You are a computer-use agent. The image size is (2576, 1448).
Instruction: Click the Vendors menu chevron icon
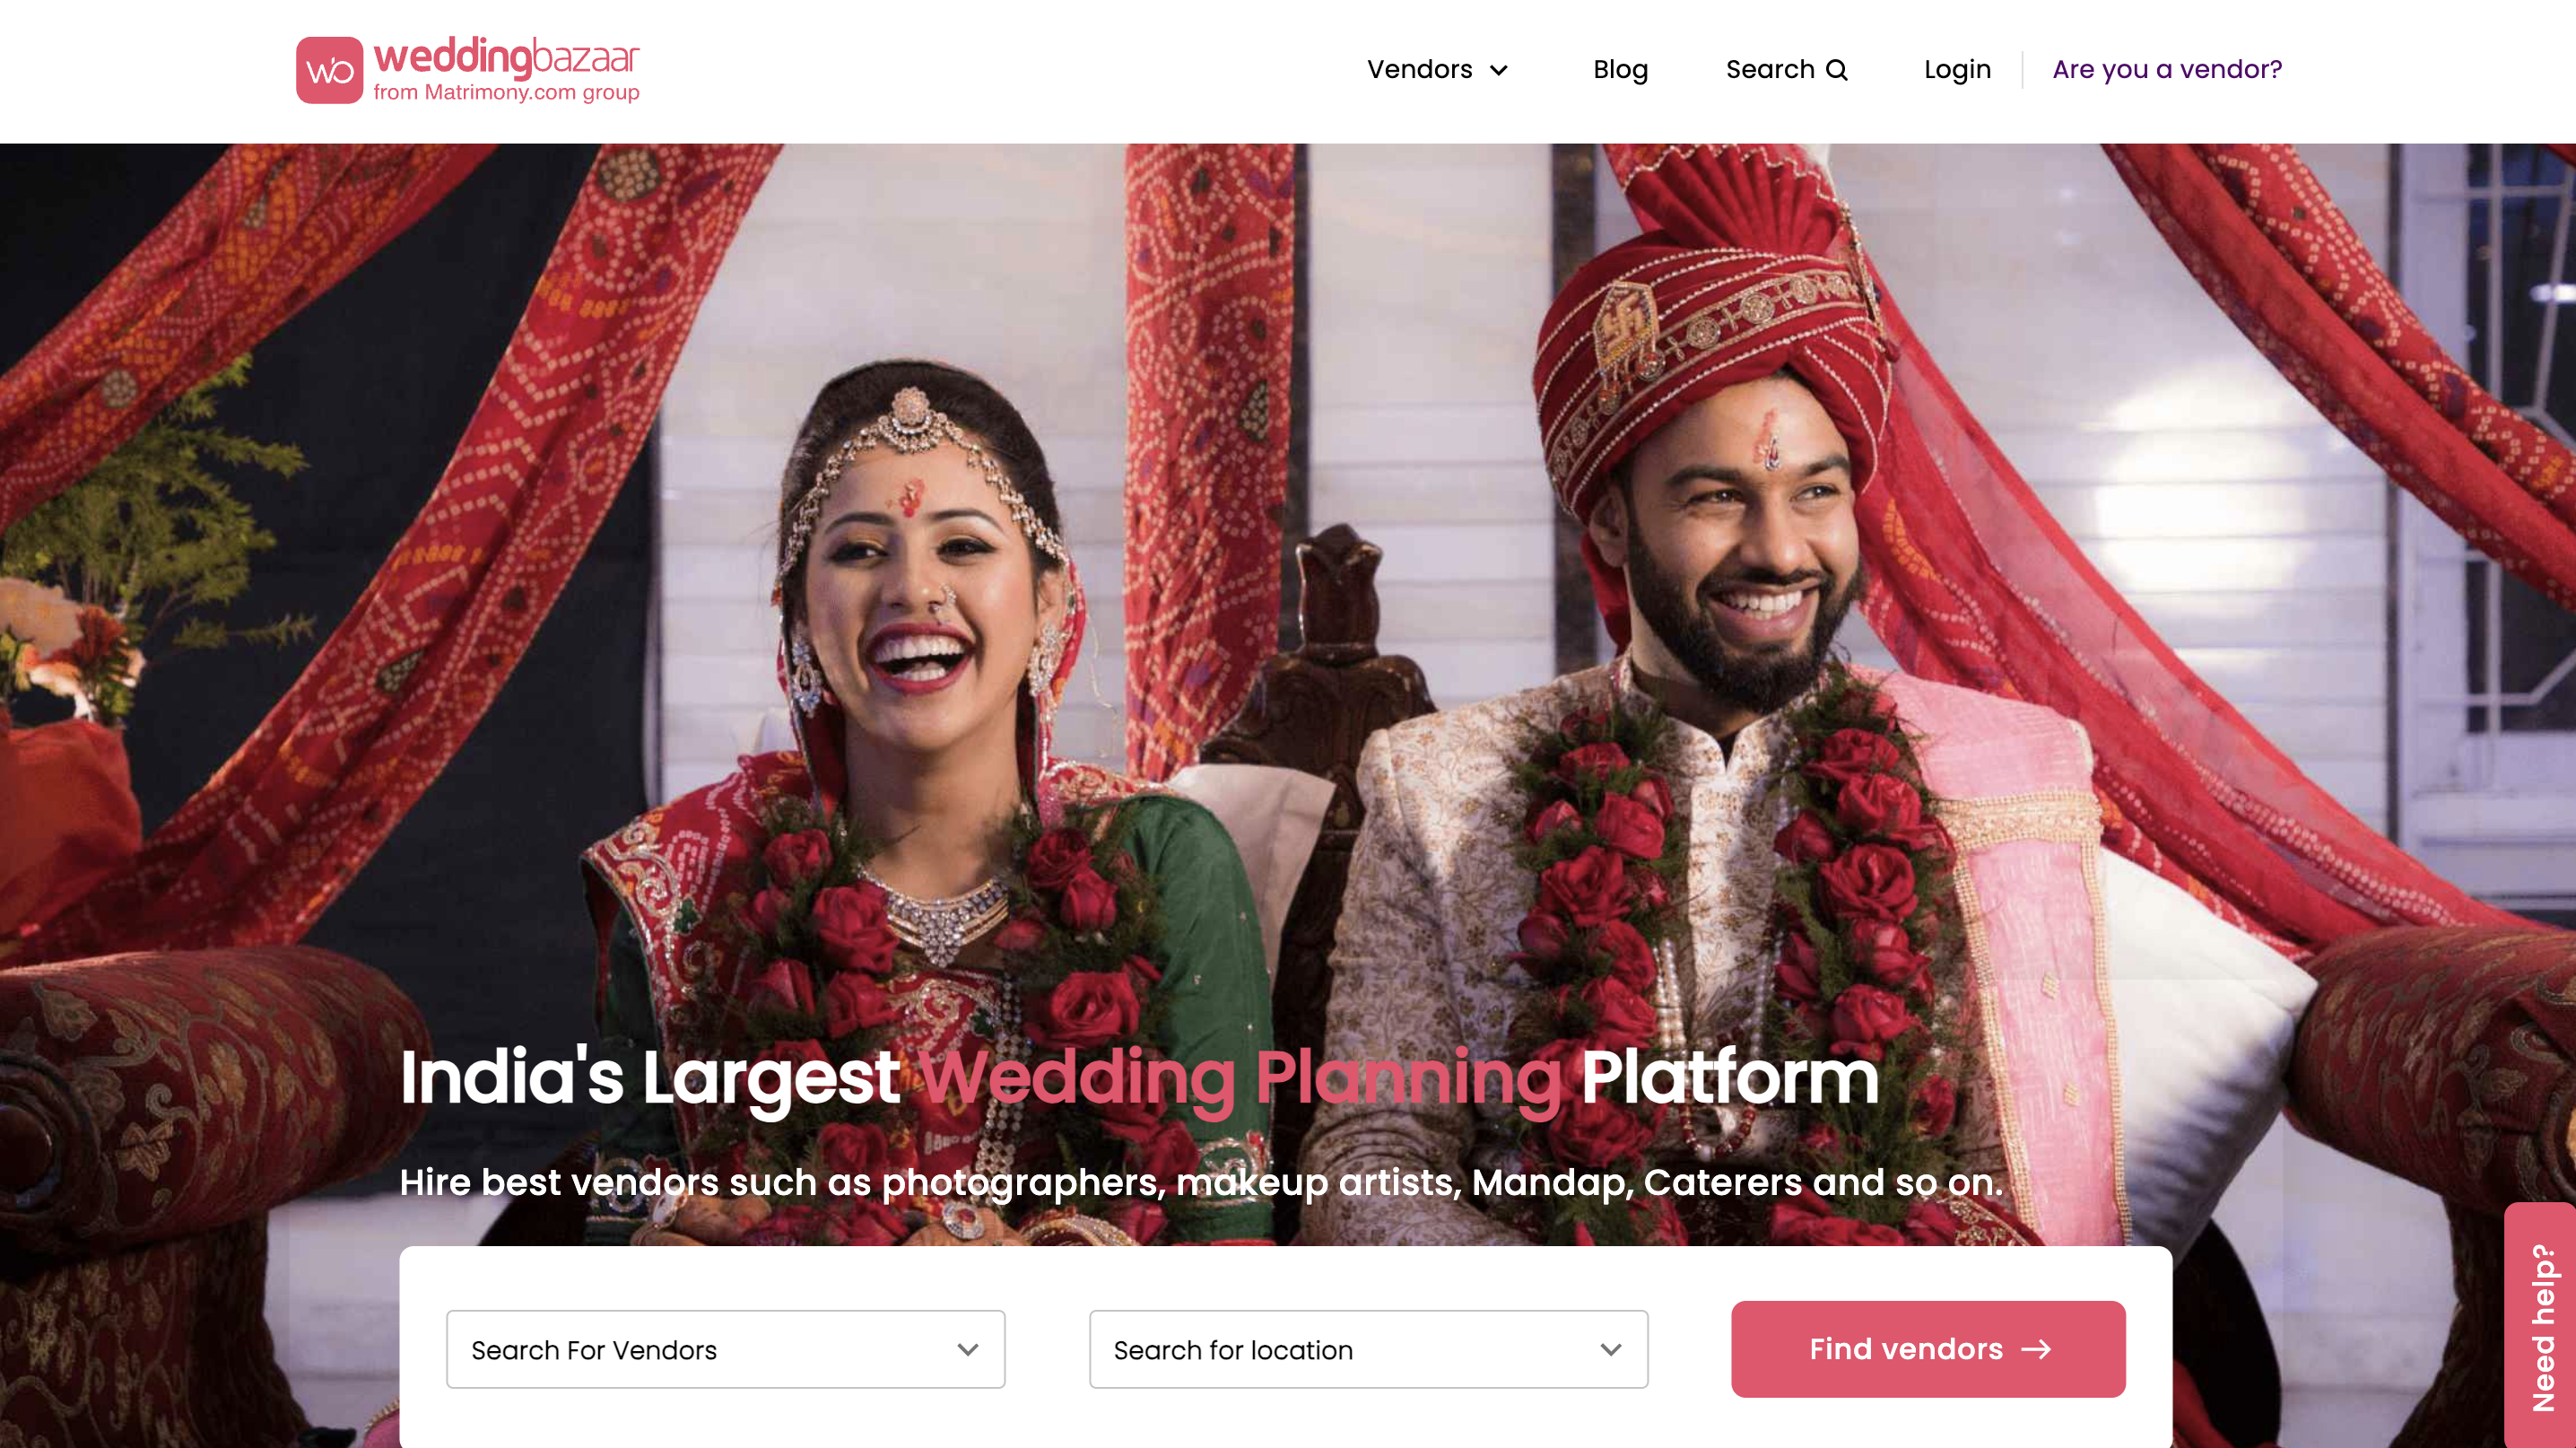(1498, 70)
